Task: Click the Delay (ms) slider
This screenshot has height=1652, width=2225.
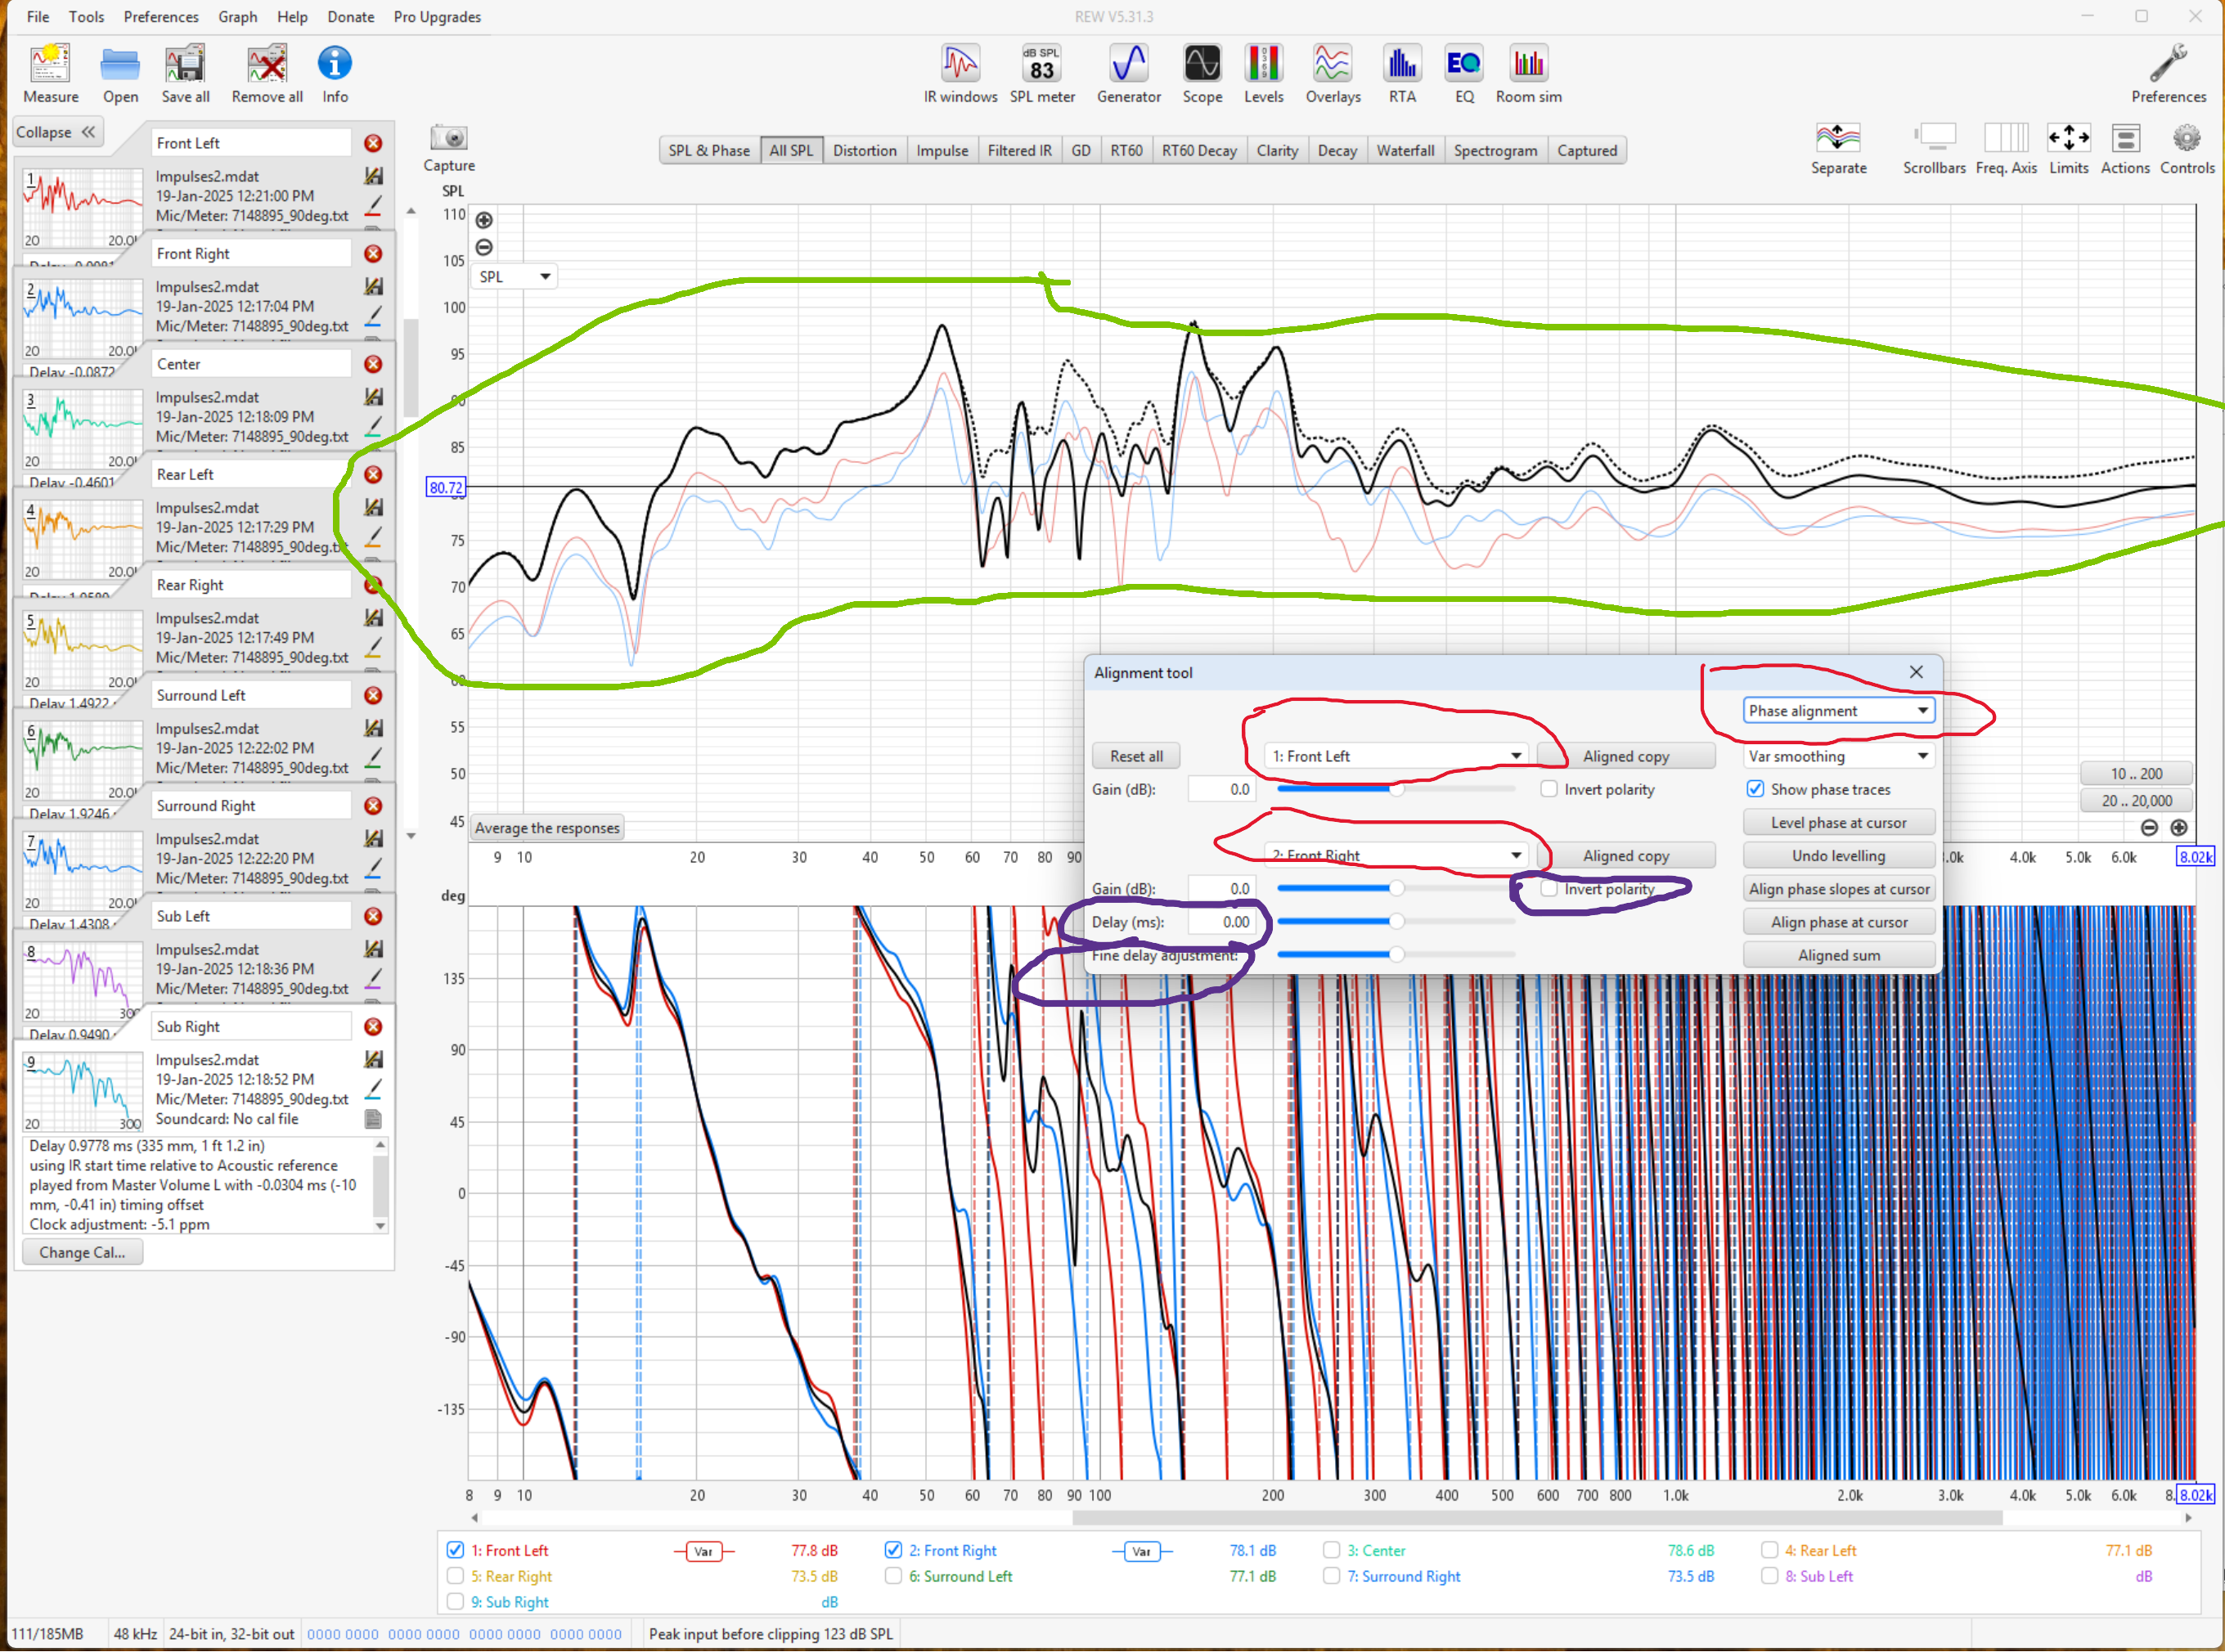Action: click(1396, 922)
